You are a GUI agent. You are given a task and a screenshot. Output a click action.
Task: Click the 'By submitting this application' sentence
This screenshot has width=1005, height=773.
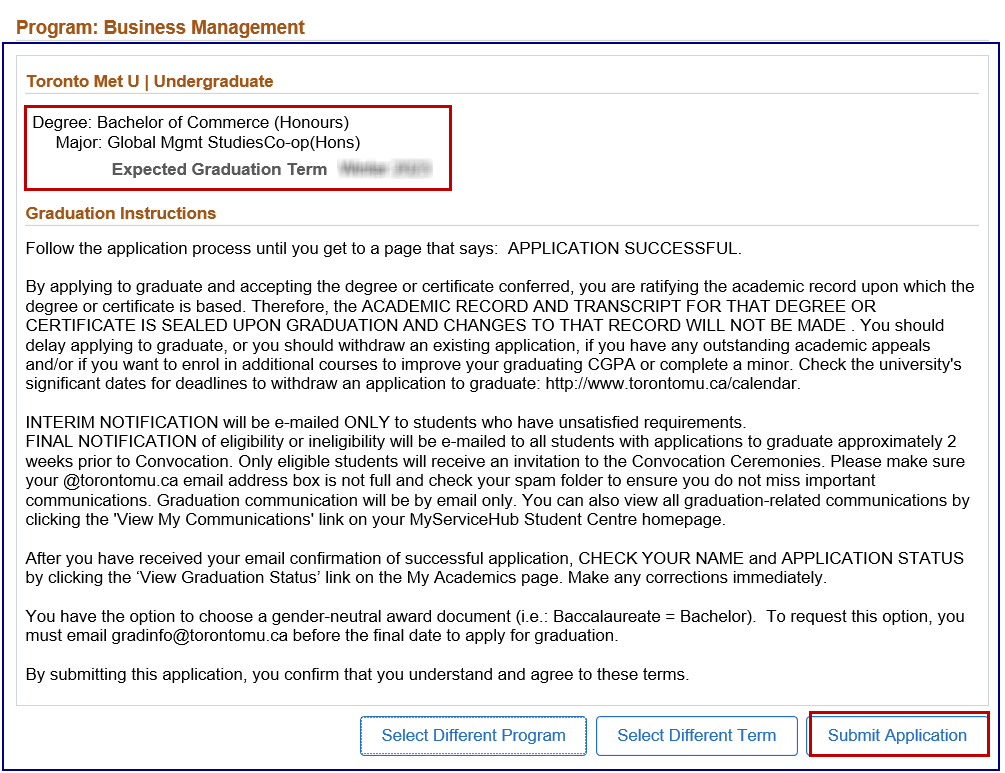(357, 675)
